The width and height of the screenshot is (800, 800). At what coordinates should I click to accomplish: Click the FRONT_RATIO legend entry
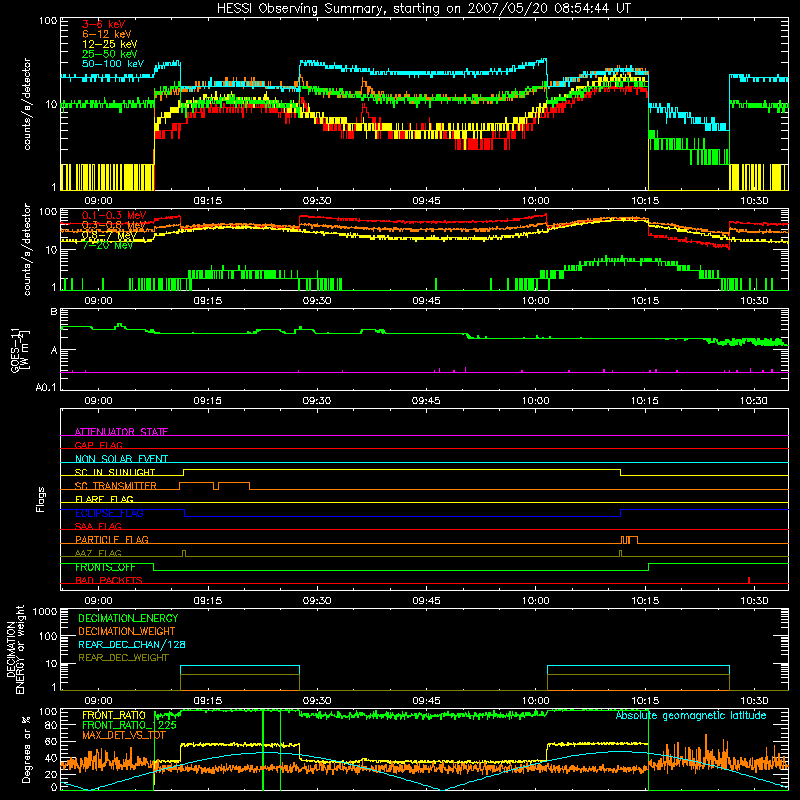pos(114,715)
